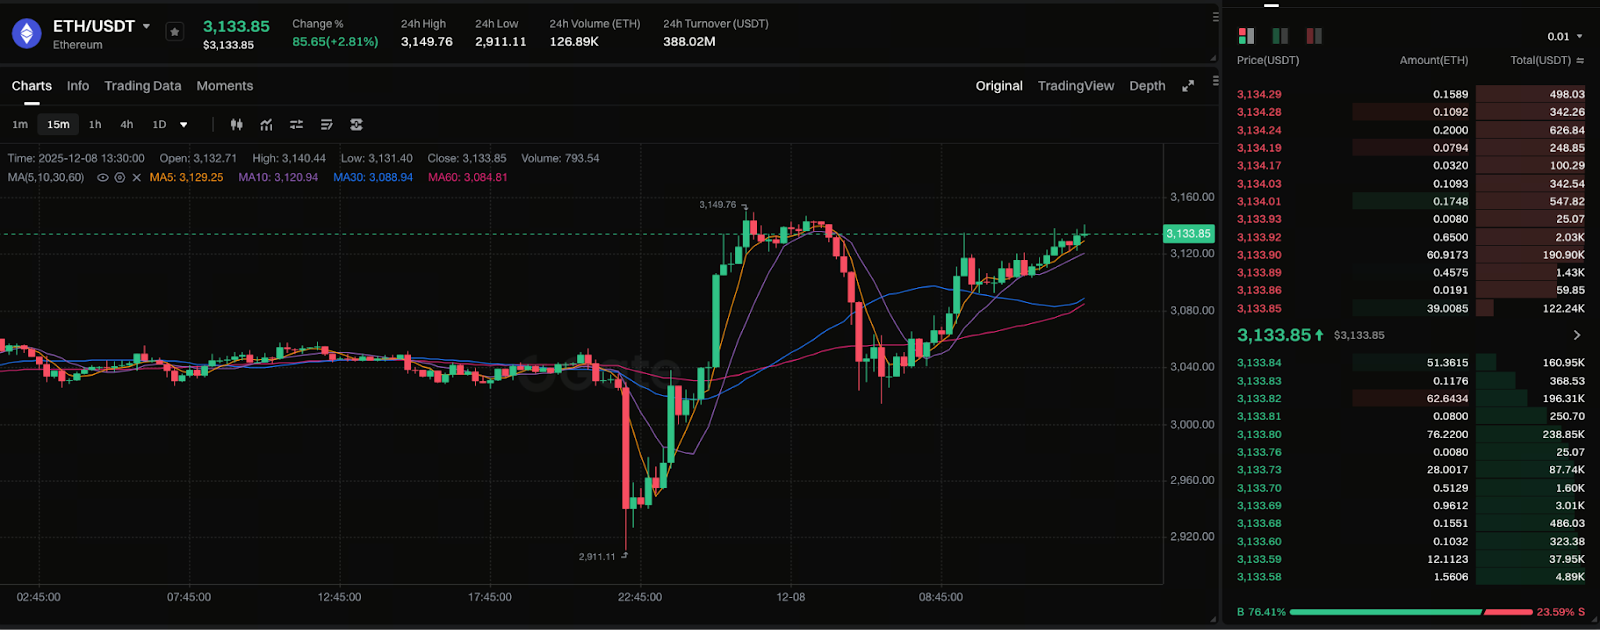This screenshot has height=630, width=1600.
Task: Switch to the Info tab
Action: tap(78, 86)
